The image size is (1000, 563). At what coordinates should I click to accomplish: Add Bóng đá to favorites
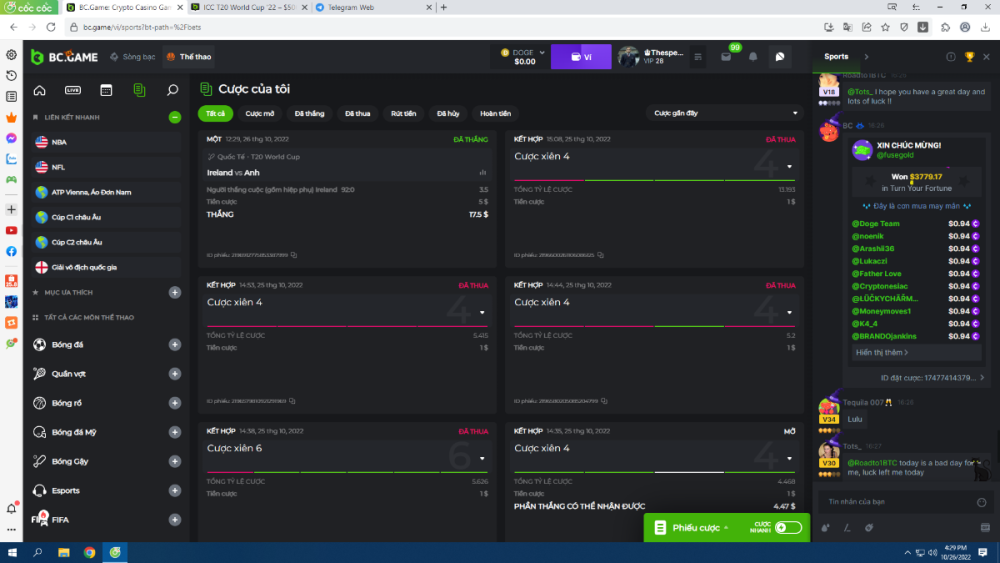(x=175, y=345)
